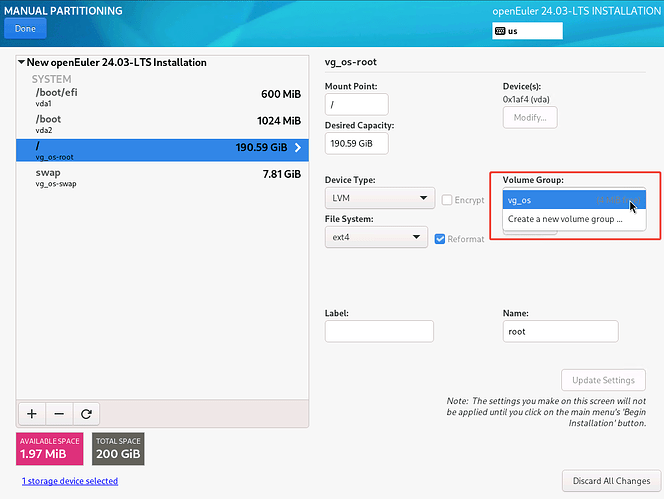Image resolution: width=664 pixels, height=499 pixels.
Task: Click the minus icon to remove mount point
Action: 59,413
